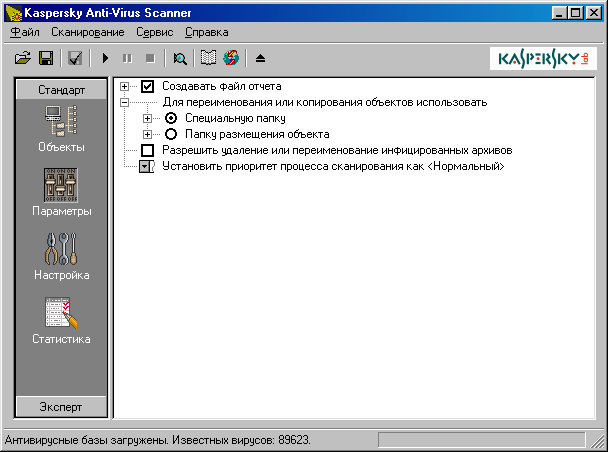Open the Сервис menu
The width and height of the screenshot is (608, 452).
[x=154, y=32]
